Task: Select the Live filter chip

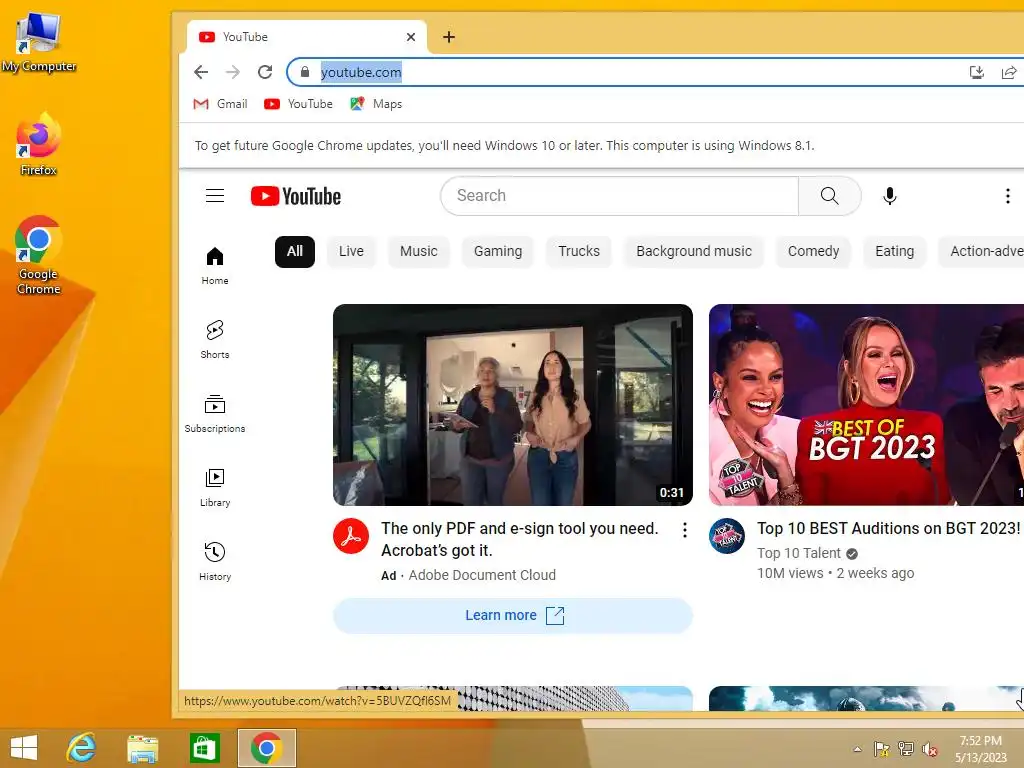Action: (351, 251)
